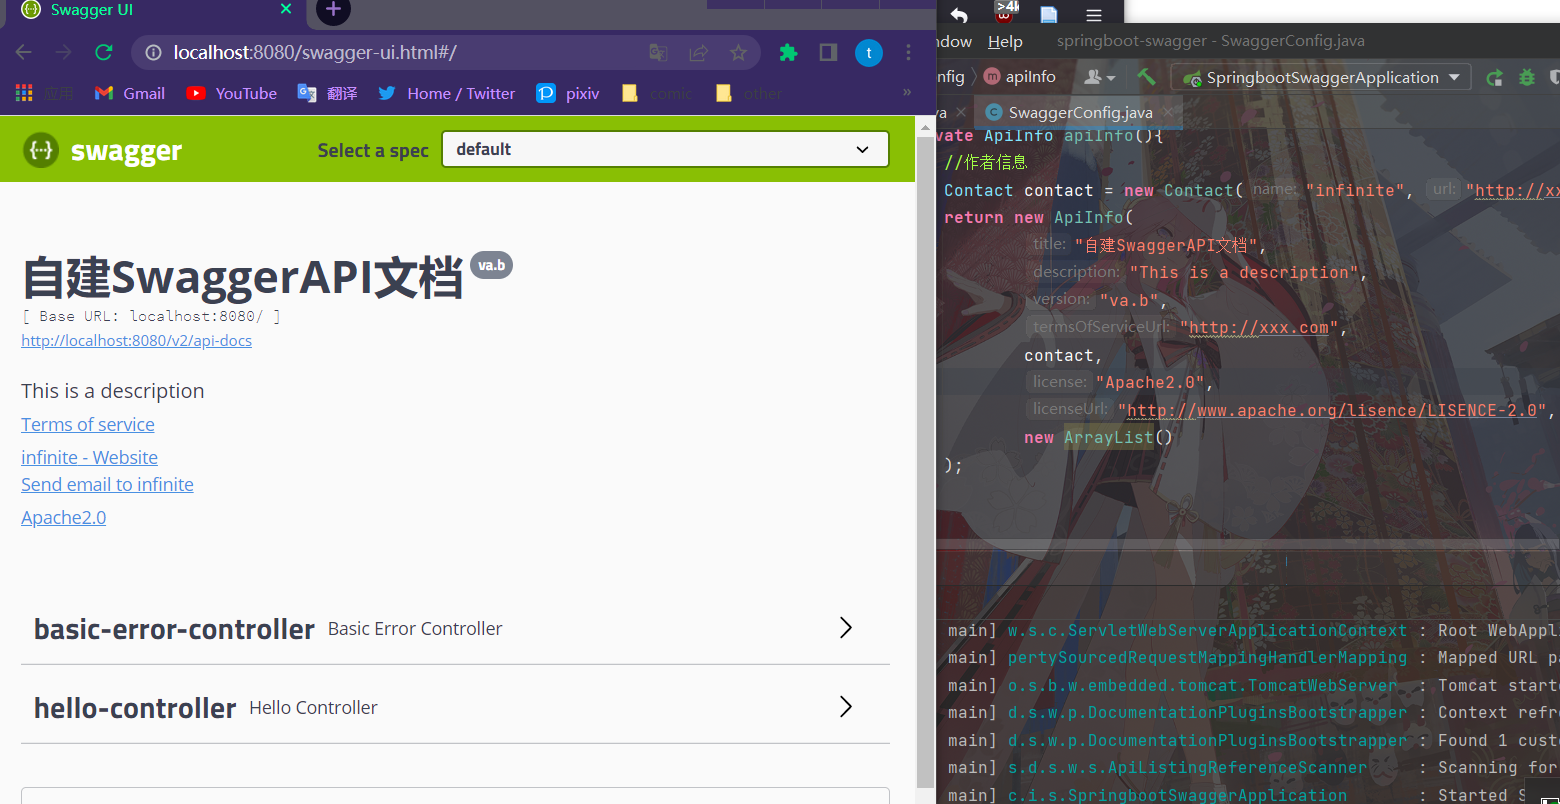Viewport: 1560px width, 804px height.
Task: Click the SpringbootSwaggerApplication log entry
Action: pos(1177,795)
